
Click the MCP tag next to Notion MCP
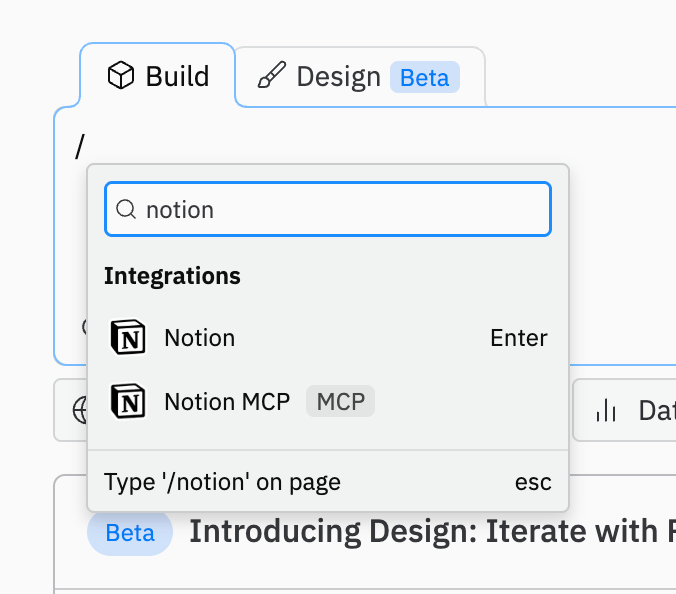(340, 402)
